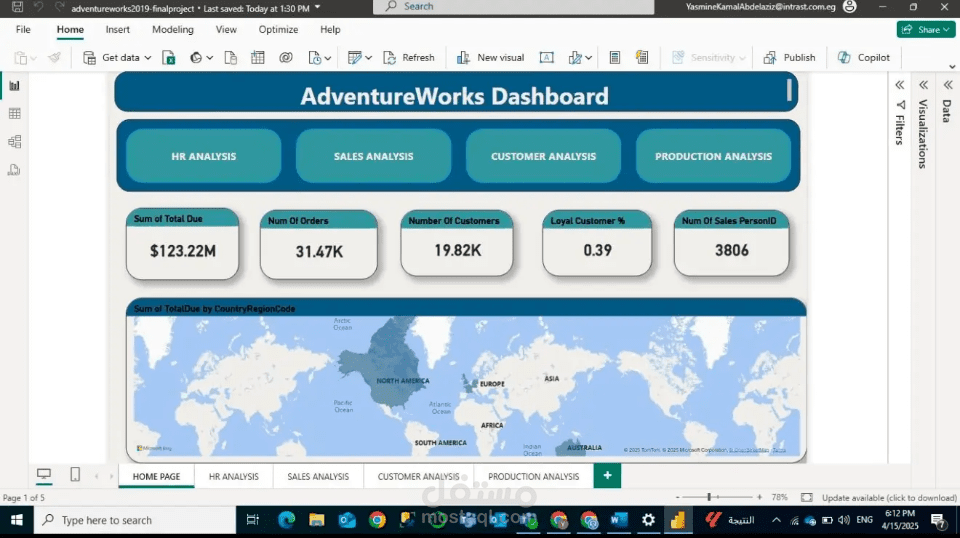Select the Modeling ribbon tab
Screen dimensions: 960x538
point(173,29)
